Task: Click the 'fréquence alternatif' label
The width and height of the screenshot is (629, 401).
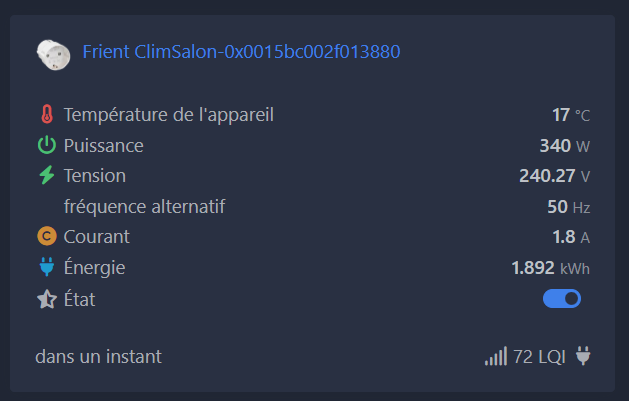Action: pyautogui.click(x=144, y=207)
